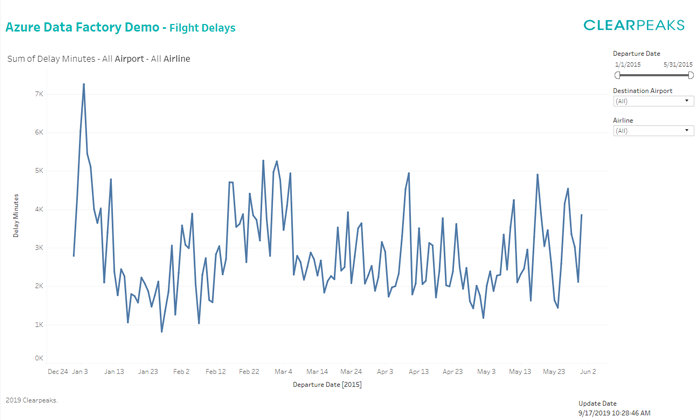The width and height of the screenshot is (700, 420).
Task: Click the left handle of Departure Date slider
Action: pos(617,75)
